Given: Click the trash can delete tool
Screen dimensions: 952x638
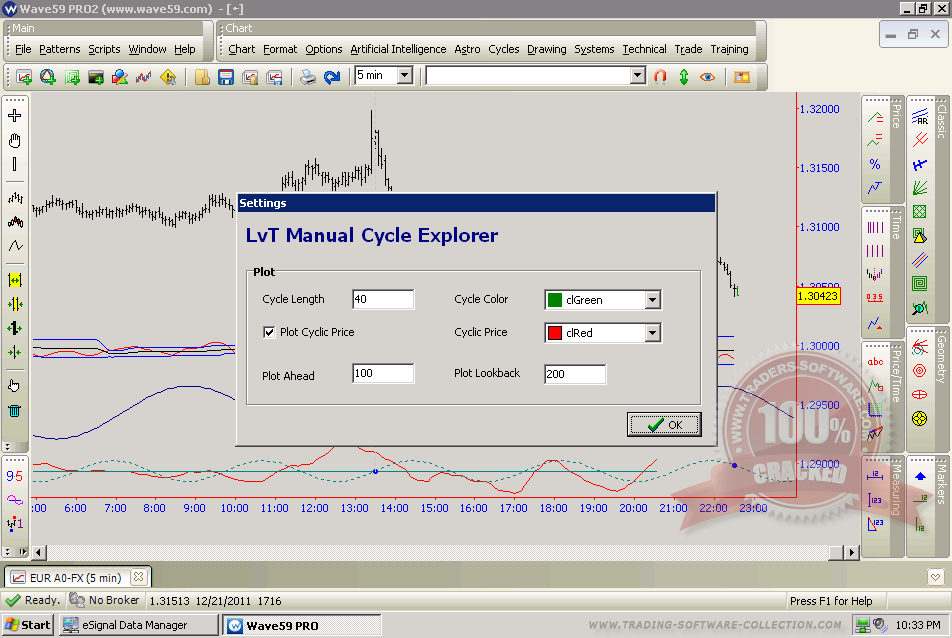Looking at the screenshot, I should click(15, 410).
